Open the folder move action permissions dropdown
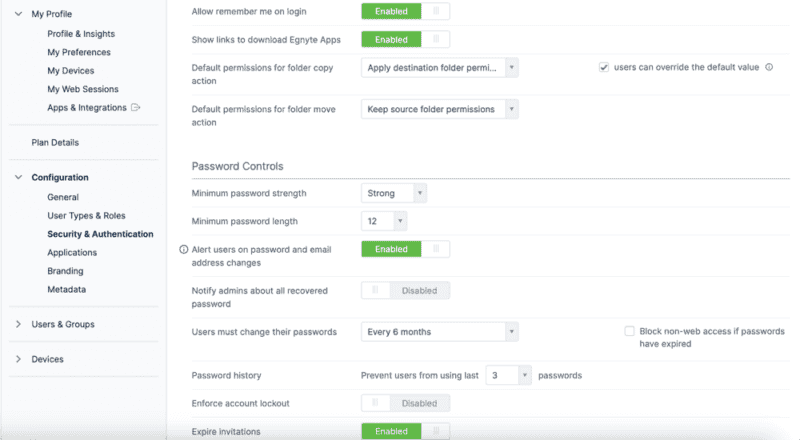Image resolution: width=800 pixels, height=440 pixels. 439,109
